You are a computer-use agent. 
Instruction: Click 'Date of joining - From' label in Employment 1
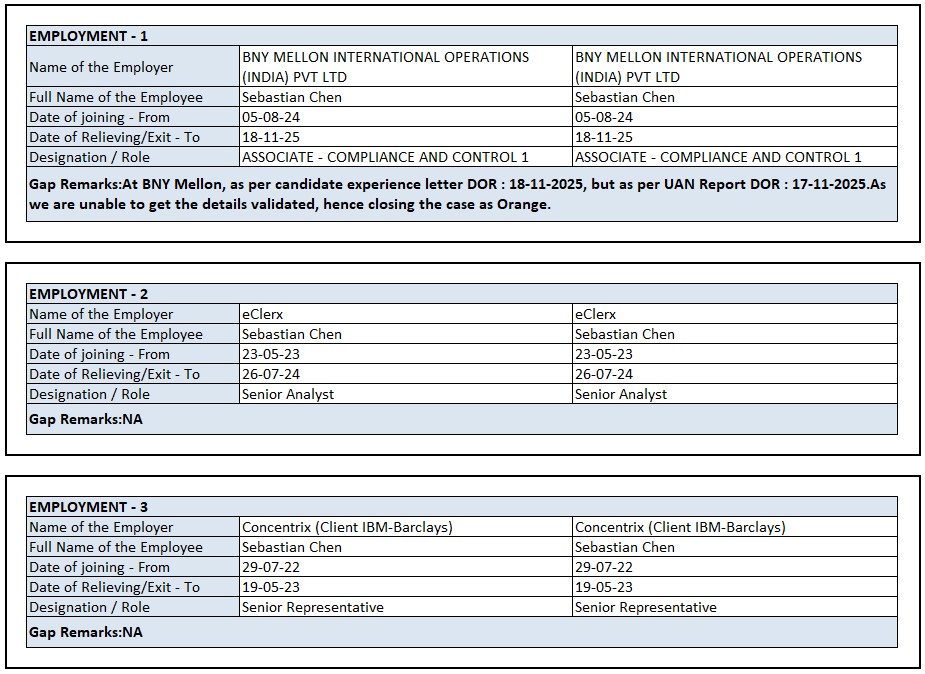(x=100, y=117)
